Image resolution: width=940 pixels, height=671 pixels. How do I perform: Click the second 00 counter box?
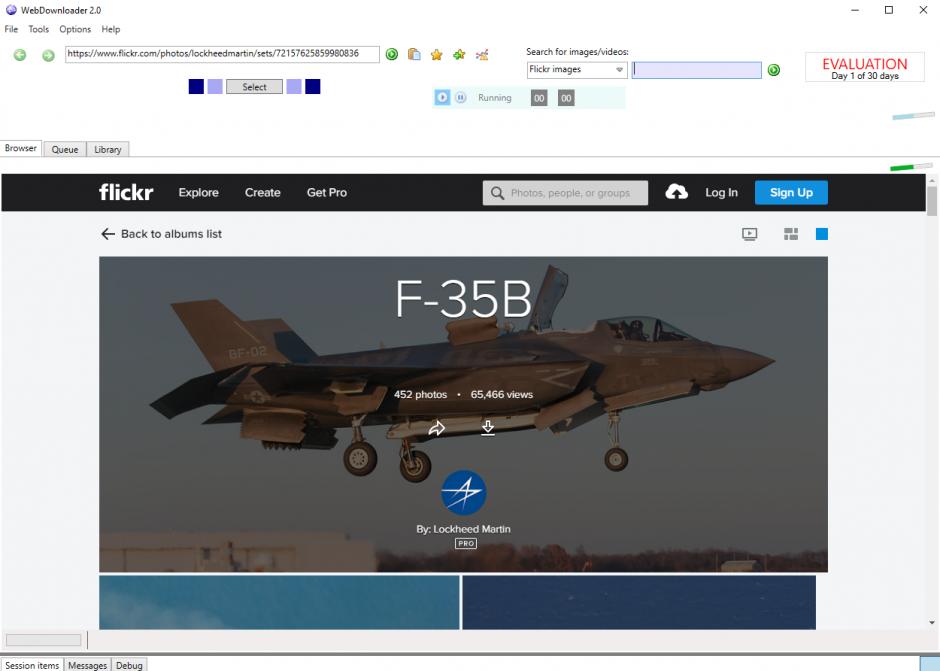click(566, 98)
